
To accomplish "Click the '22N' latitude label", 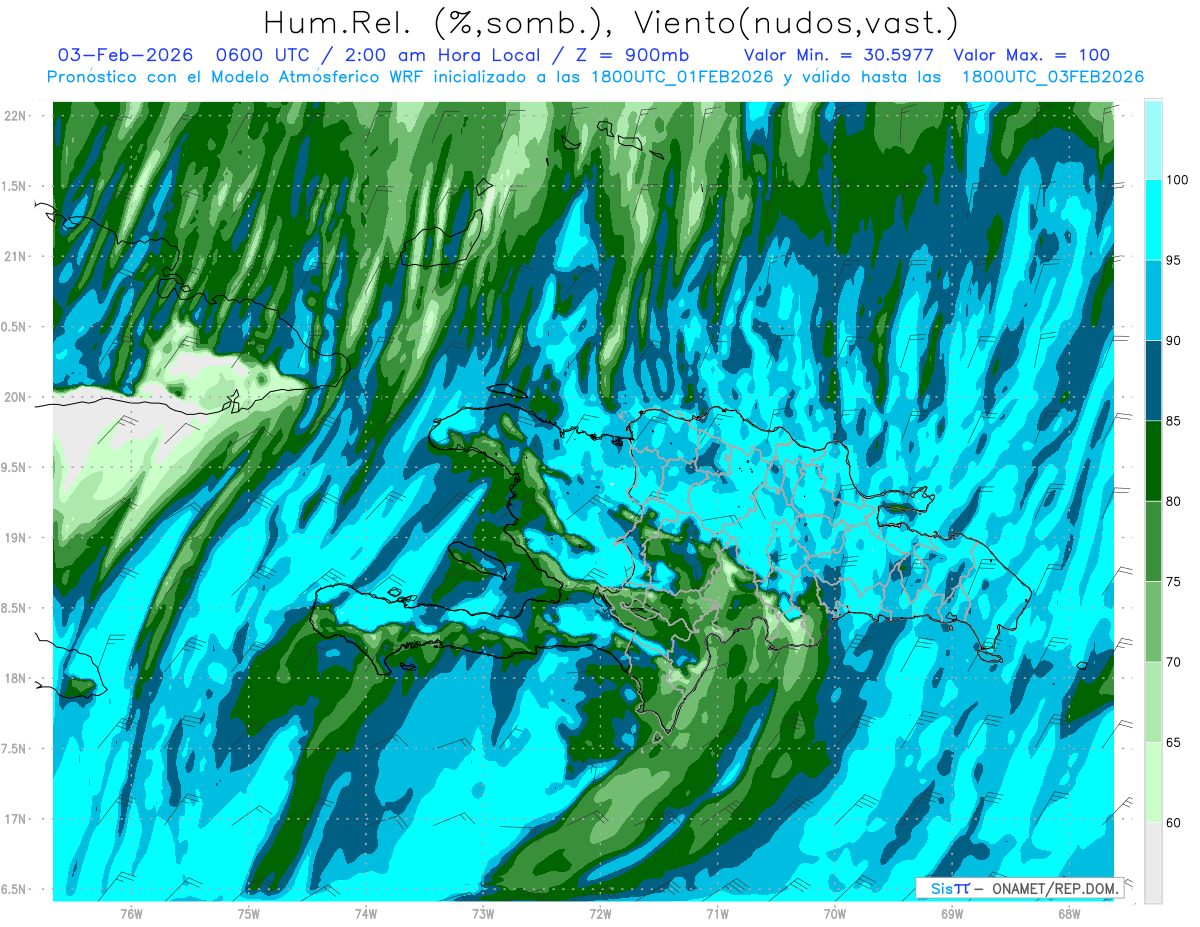I will [x=17, y=116].
